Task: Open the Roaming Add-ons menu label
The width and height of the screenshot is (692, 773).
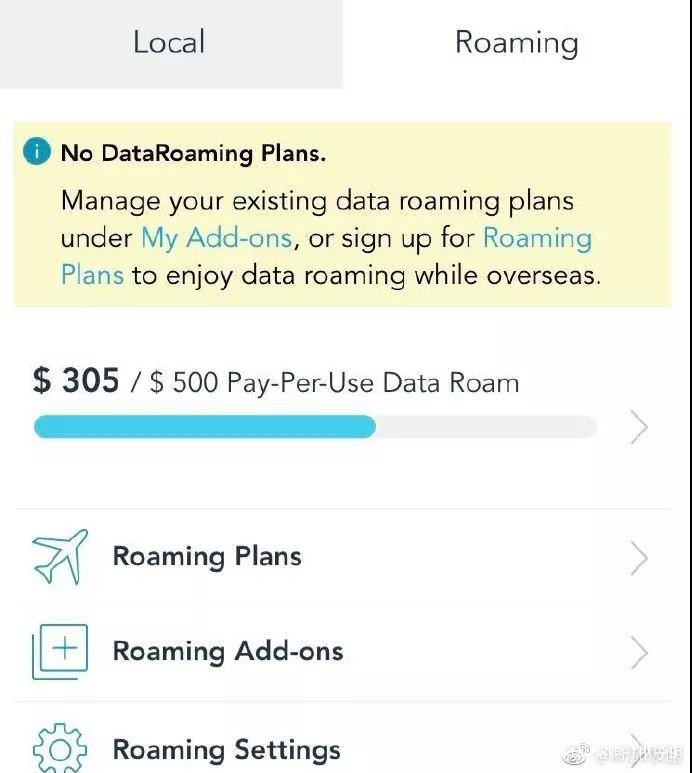Action: [x=228, y=651]
